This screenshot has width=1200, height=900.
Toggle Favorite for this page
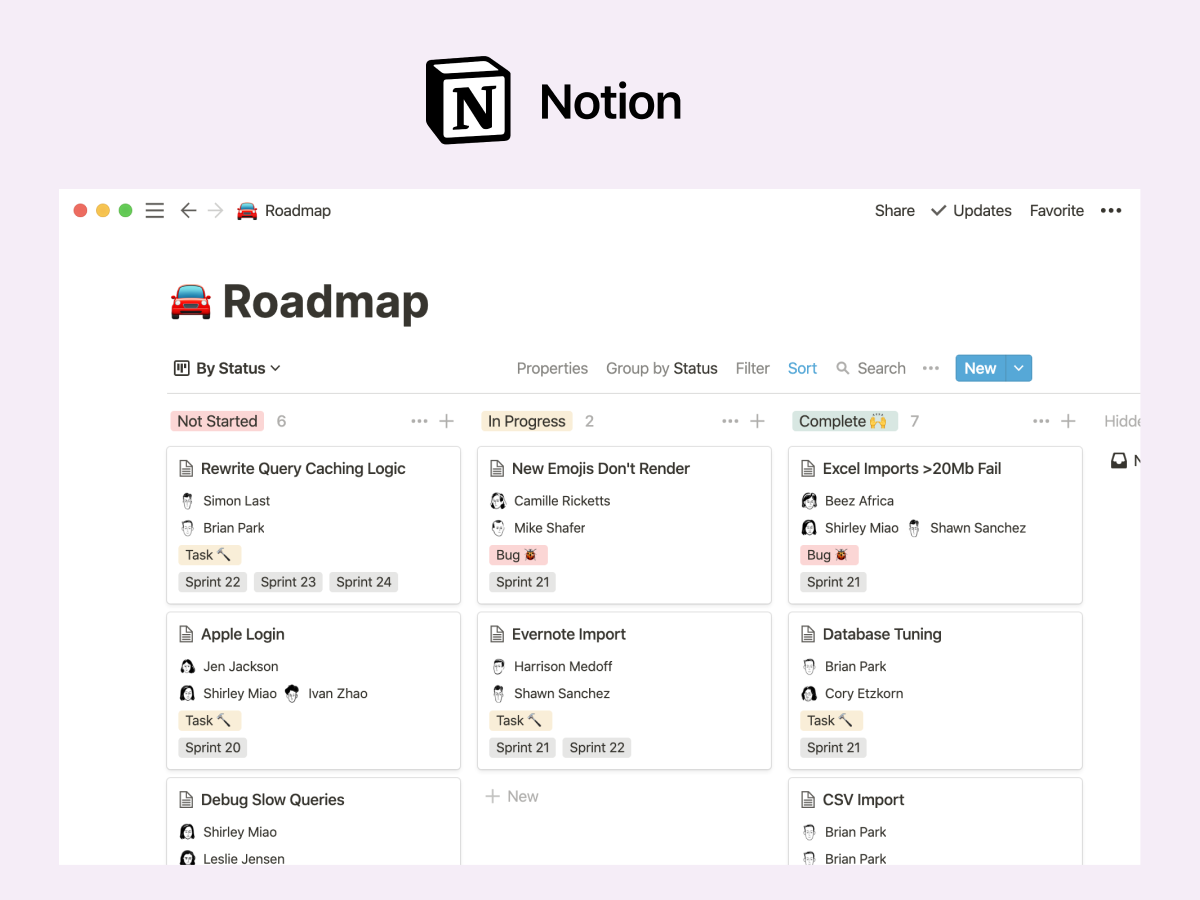1056,211
